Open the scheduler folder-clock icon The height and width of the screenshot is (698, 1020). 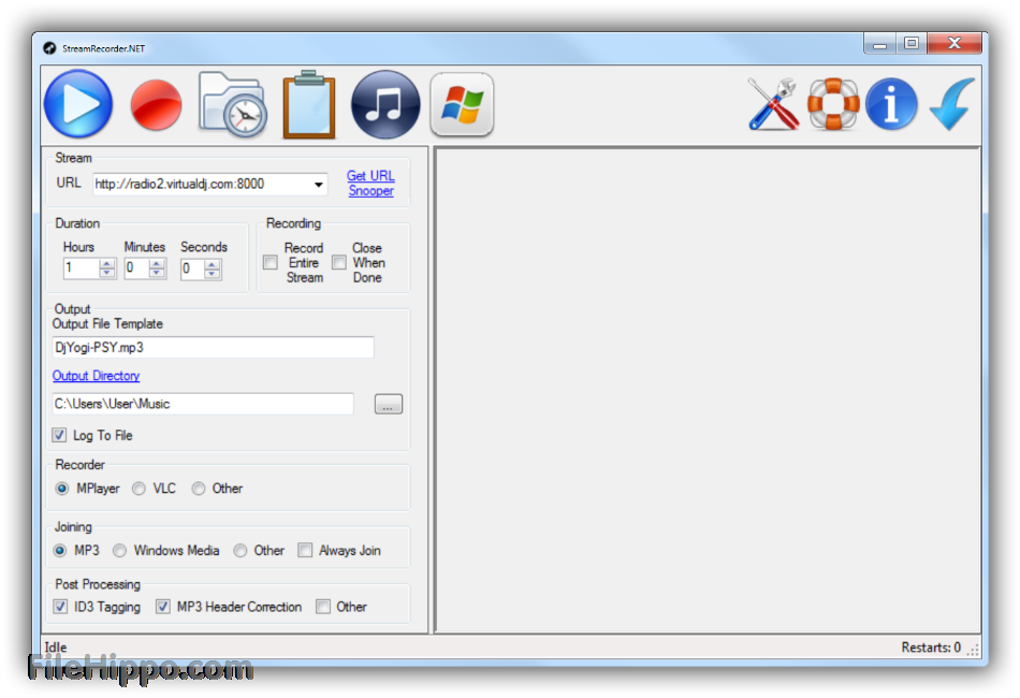pos(233,104)
